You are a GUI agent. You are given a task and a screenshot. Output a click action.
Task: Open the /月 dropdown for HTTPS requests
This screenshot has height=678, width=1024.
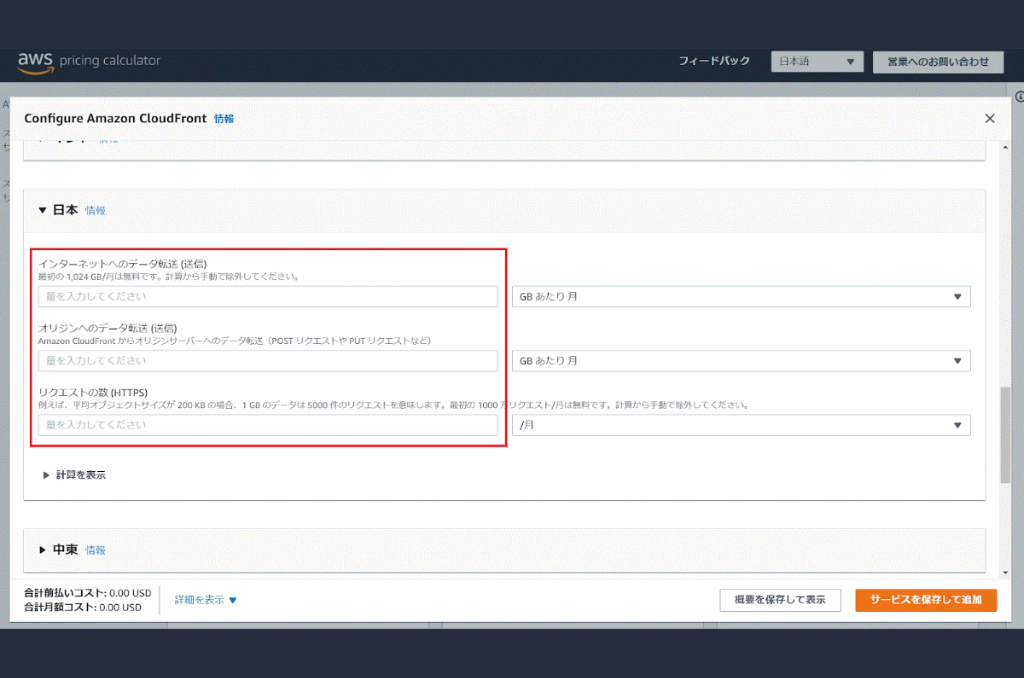click(741, 425)
